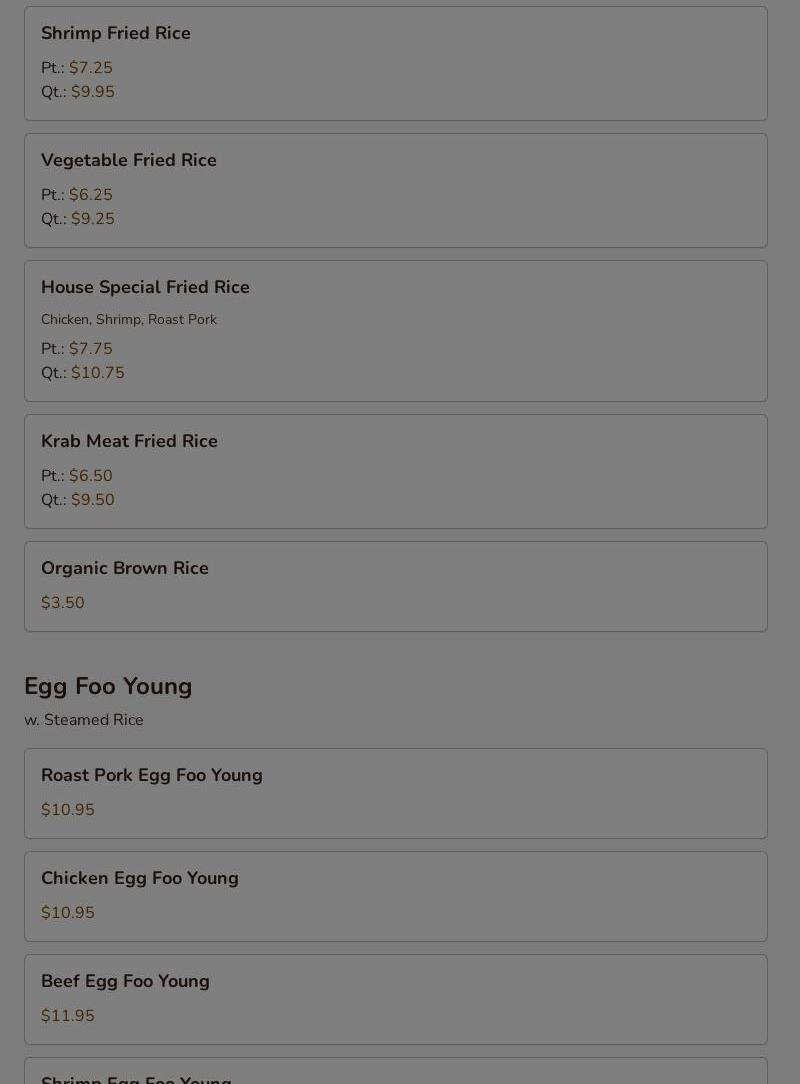Click the Egg Foo Young section heading
This screenshot has height=1084, width=800.
[108, 686]
